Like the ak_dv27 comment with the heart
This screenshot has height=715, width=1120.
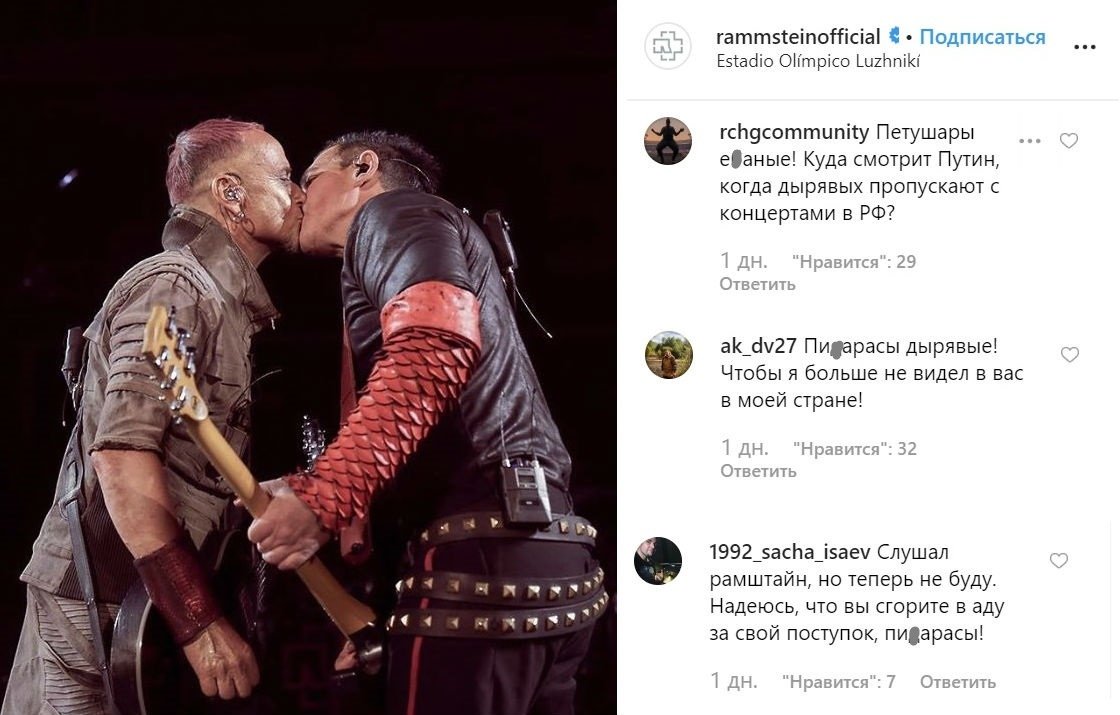pyautogui.click(x=1069, y=354)
